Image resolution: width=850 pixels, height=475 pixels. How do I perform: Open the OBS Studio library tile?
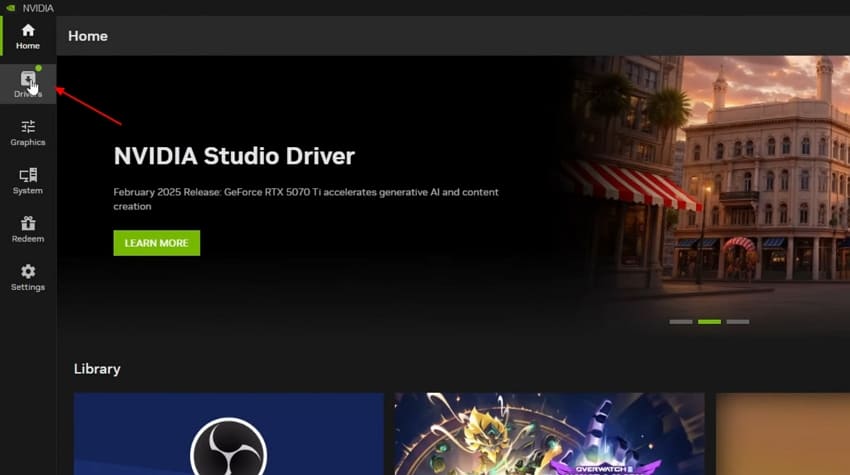229,434
